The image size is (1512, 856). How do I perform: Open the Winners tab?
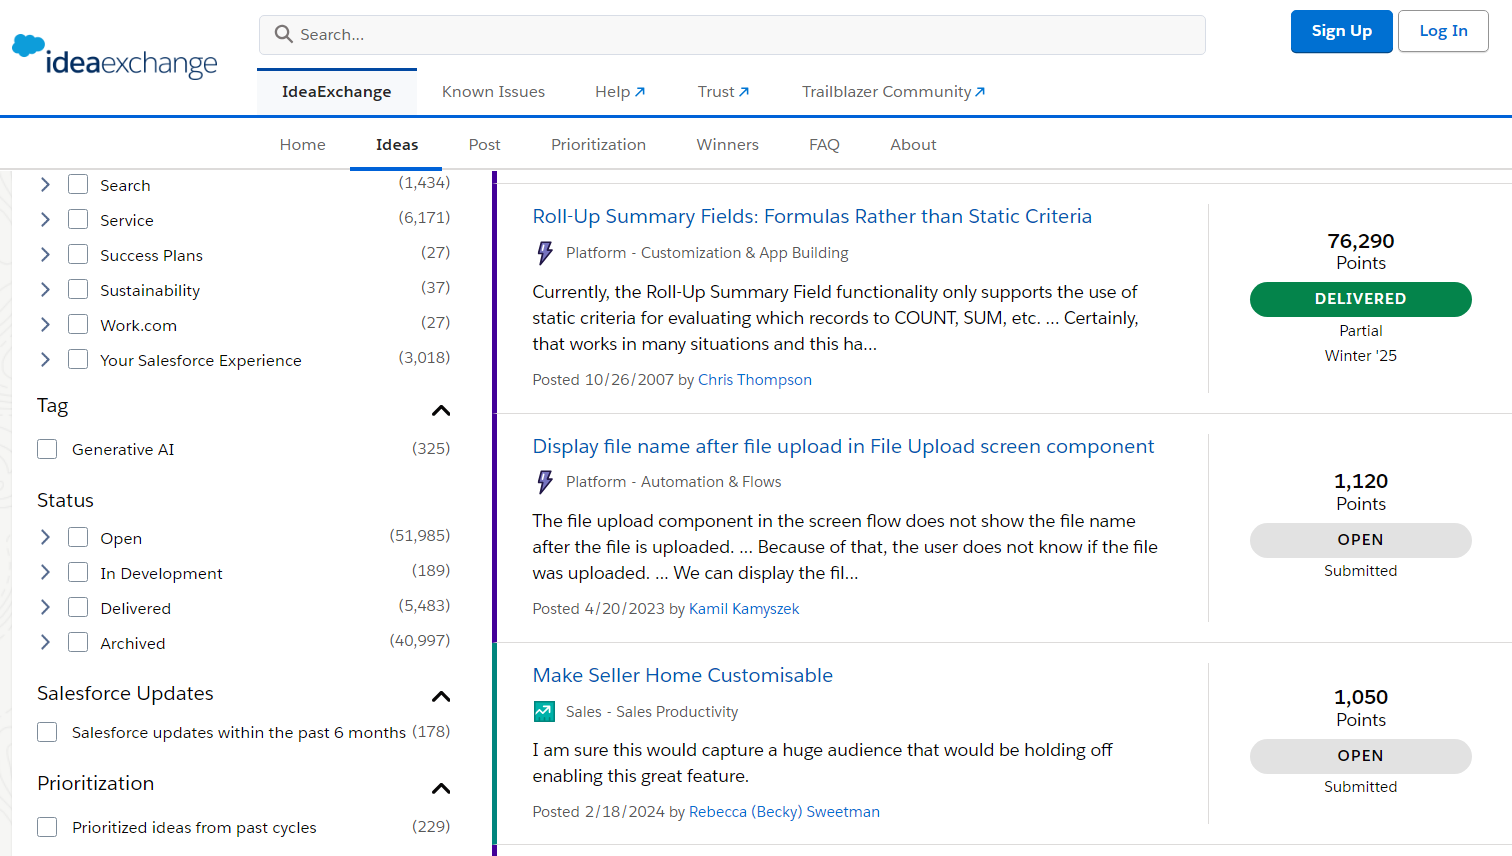pyautogui.click(x=728, y=145)
